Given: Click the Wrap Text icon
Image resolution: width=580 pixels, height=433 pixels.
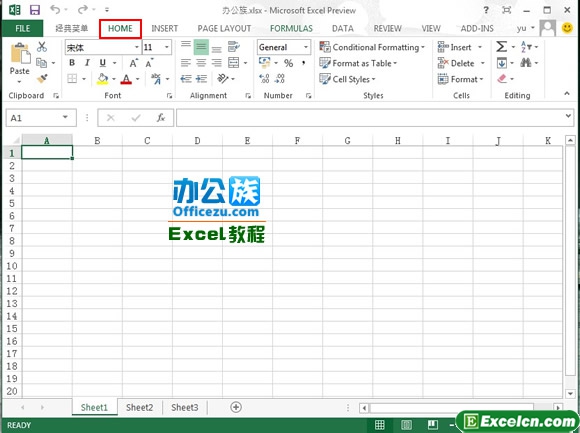Looking at the screenshot, I should [x=233, y=47].
